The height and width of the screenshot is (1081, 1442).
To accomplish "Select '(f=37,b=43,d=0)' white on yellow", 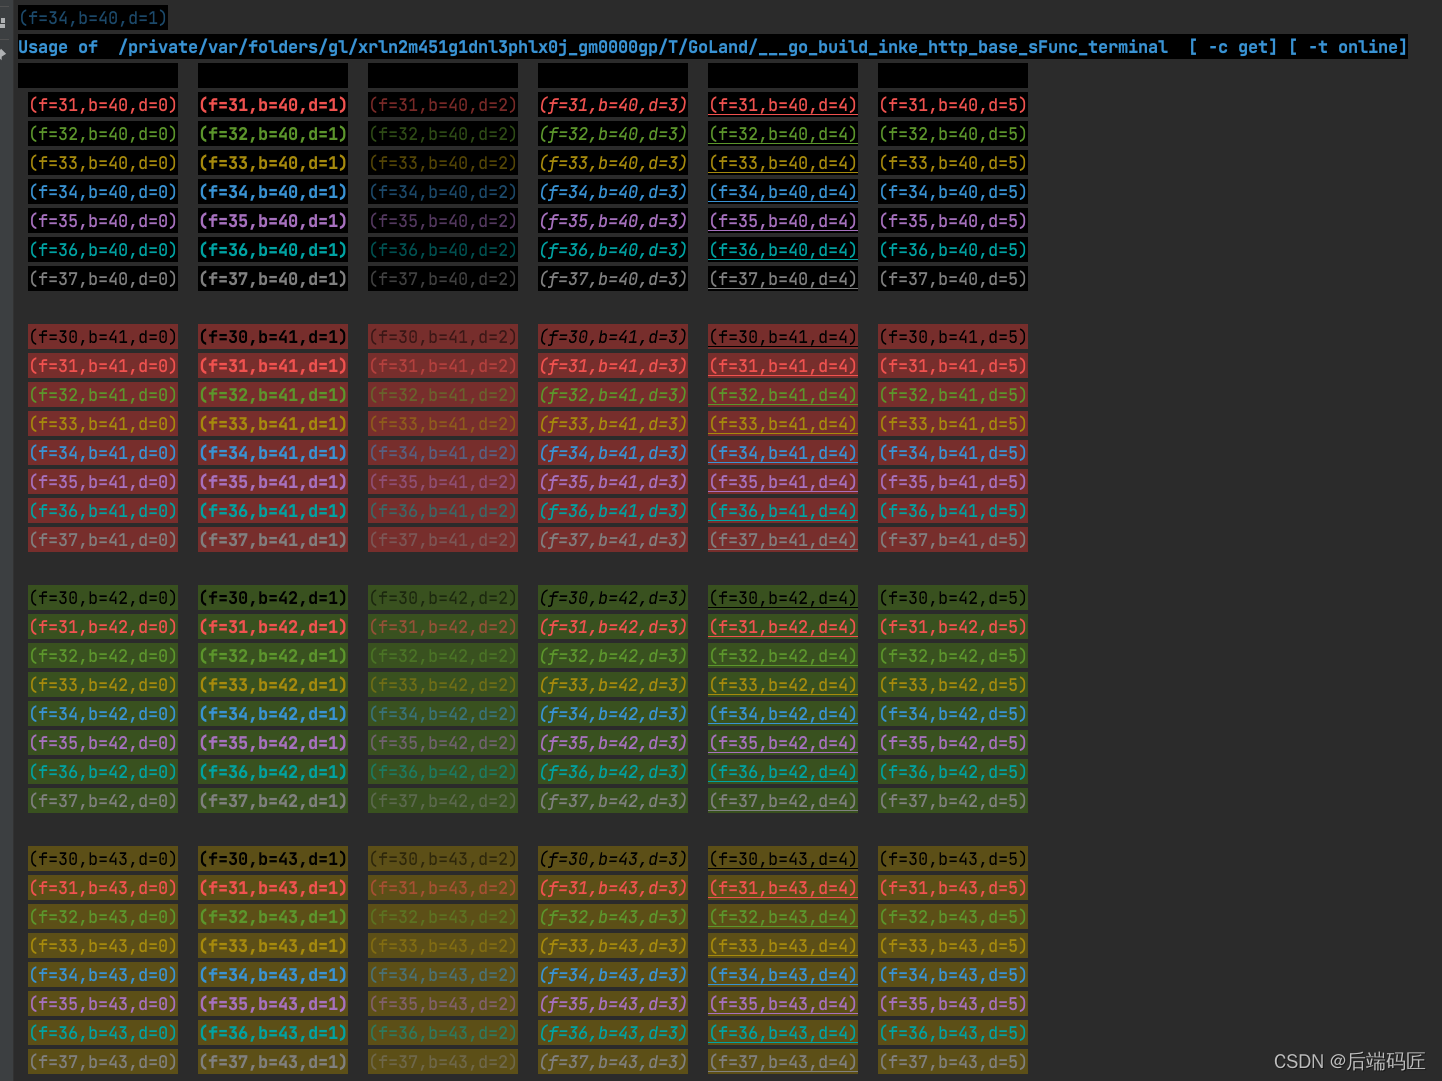I will coord(103,1062).
